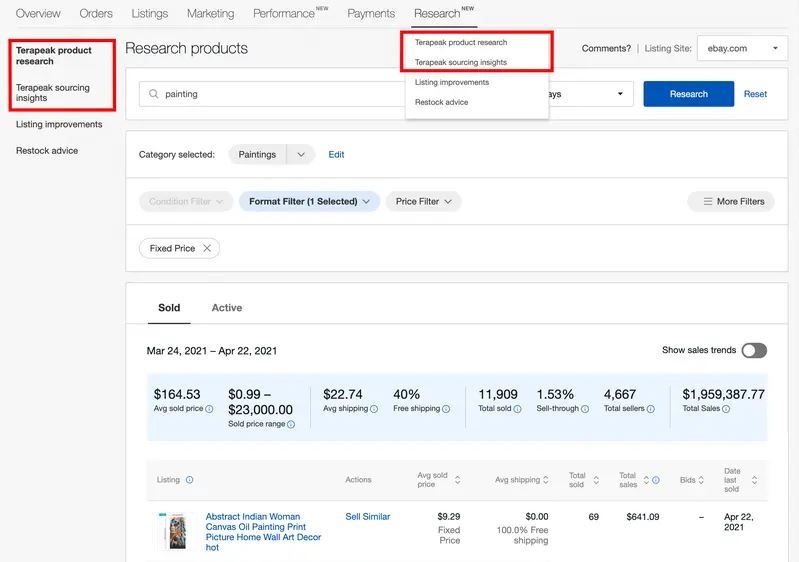Open the More Filters button
Viewport: 799px width, 562px height.
(x=731, y=201)
